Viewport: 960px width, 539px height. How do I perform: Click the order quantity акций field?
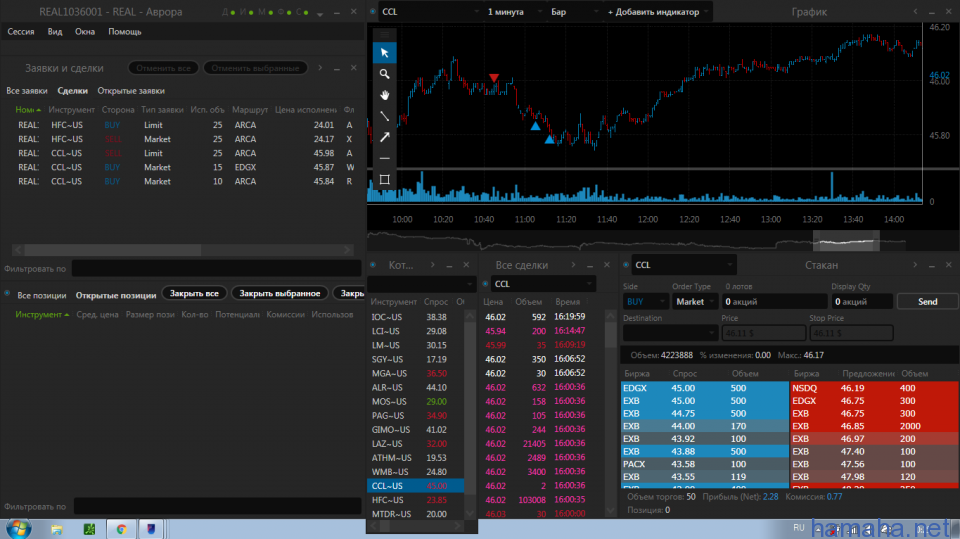(774, 301)
